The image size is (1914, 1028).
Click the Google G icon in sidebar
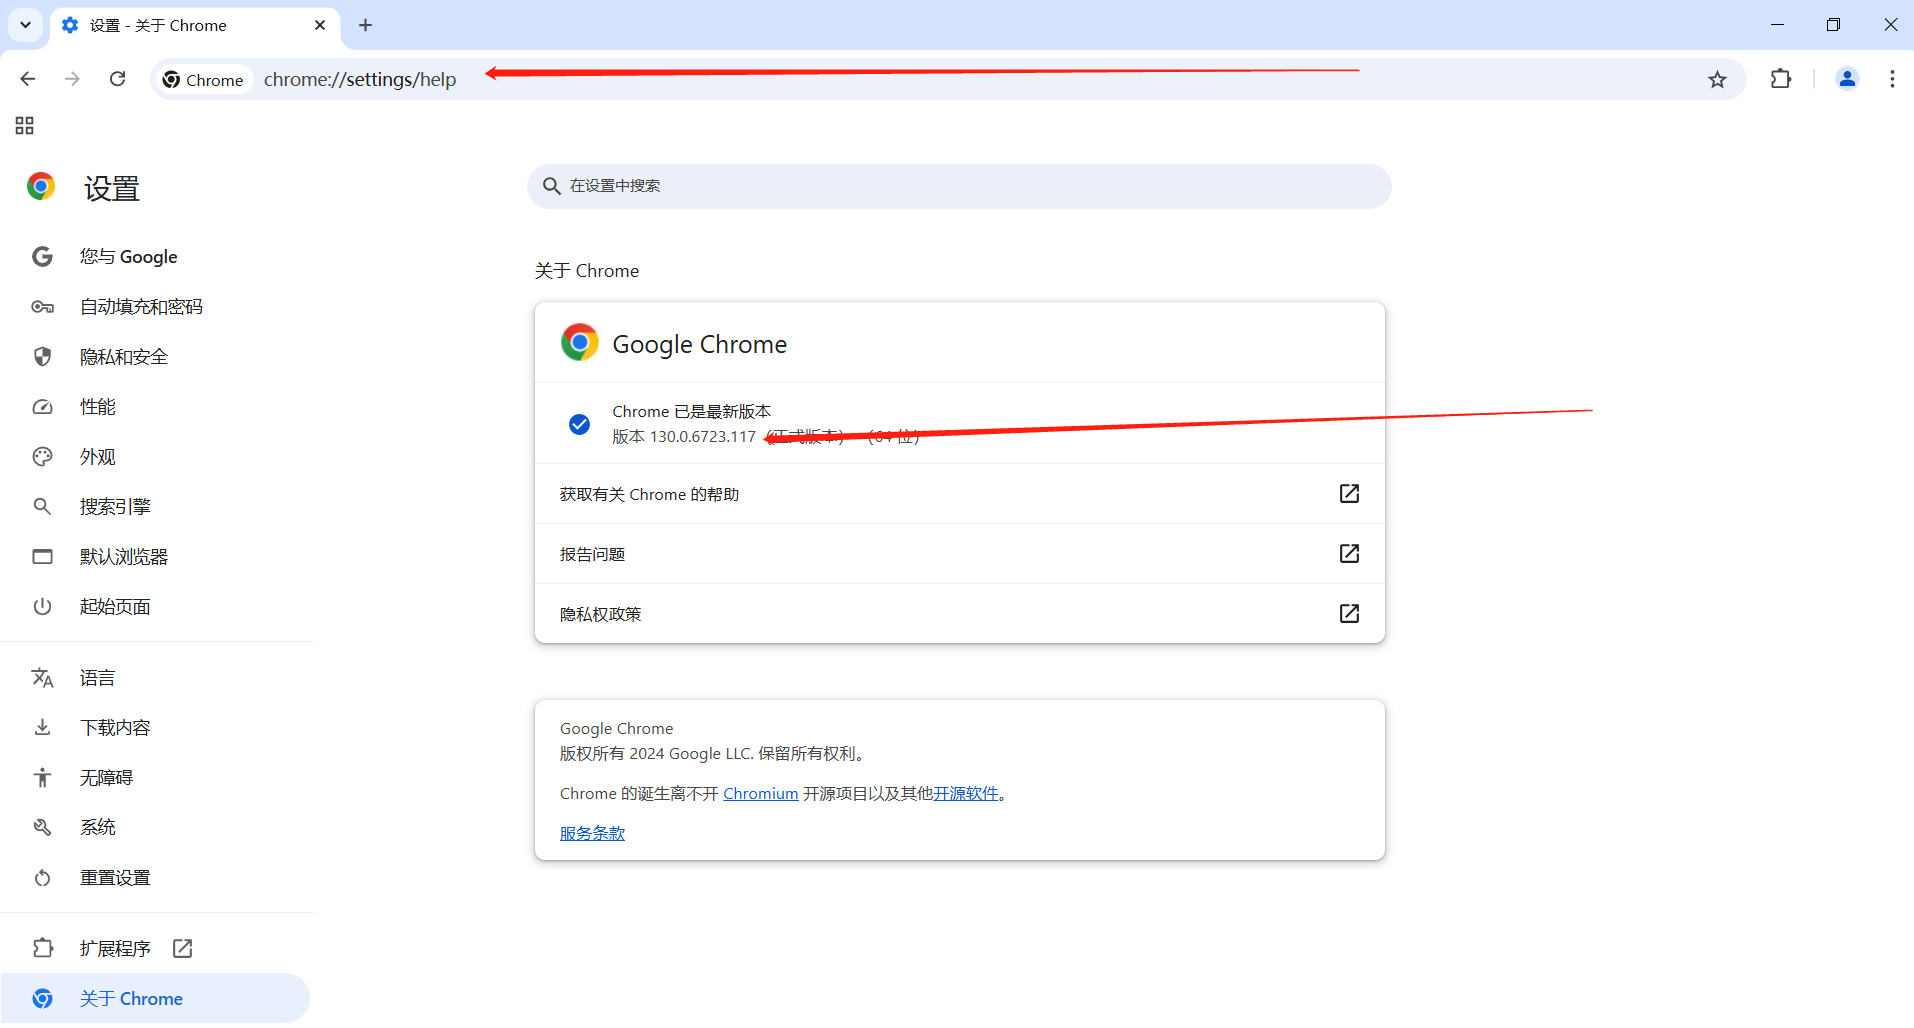pyautogui.click(x=42, y=257)
